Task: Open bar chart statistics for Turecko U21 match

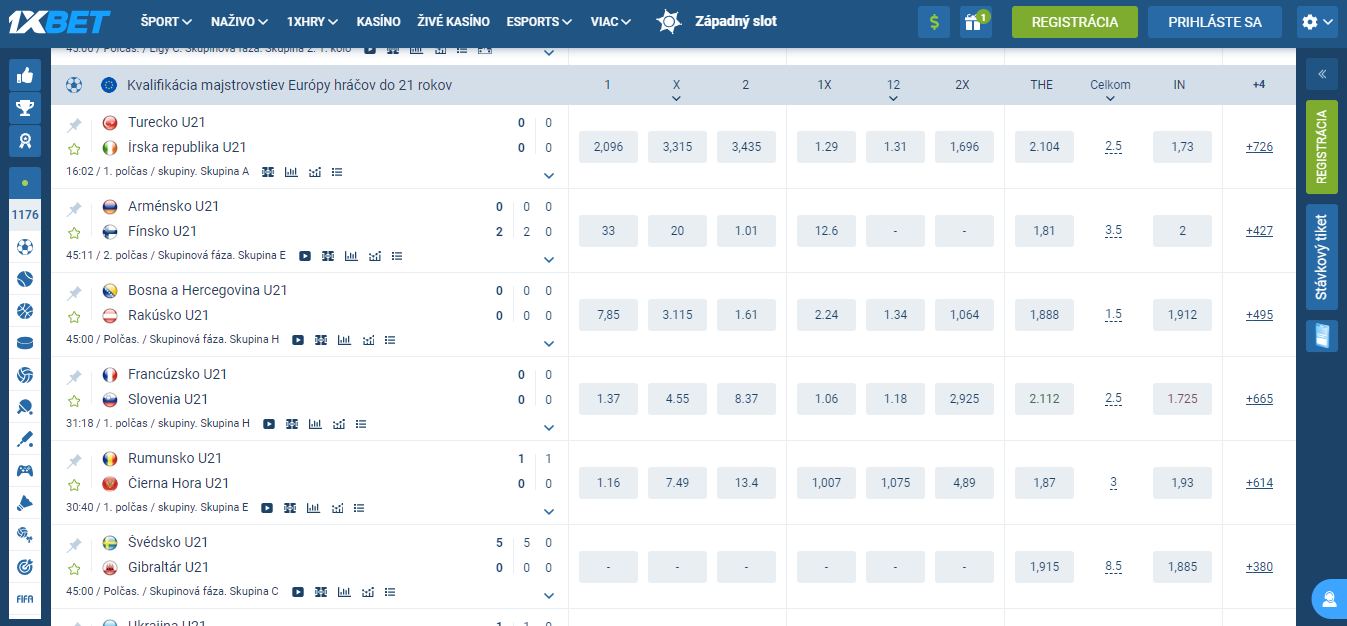Action: coord(291,172)
